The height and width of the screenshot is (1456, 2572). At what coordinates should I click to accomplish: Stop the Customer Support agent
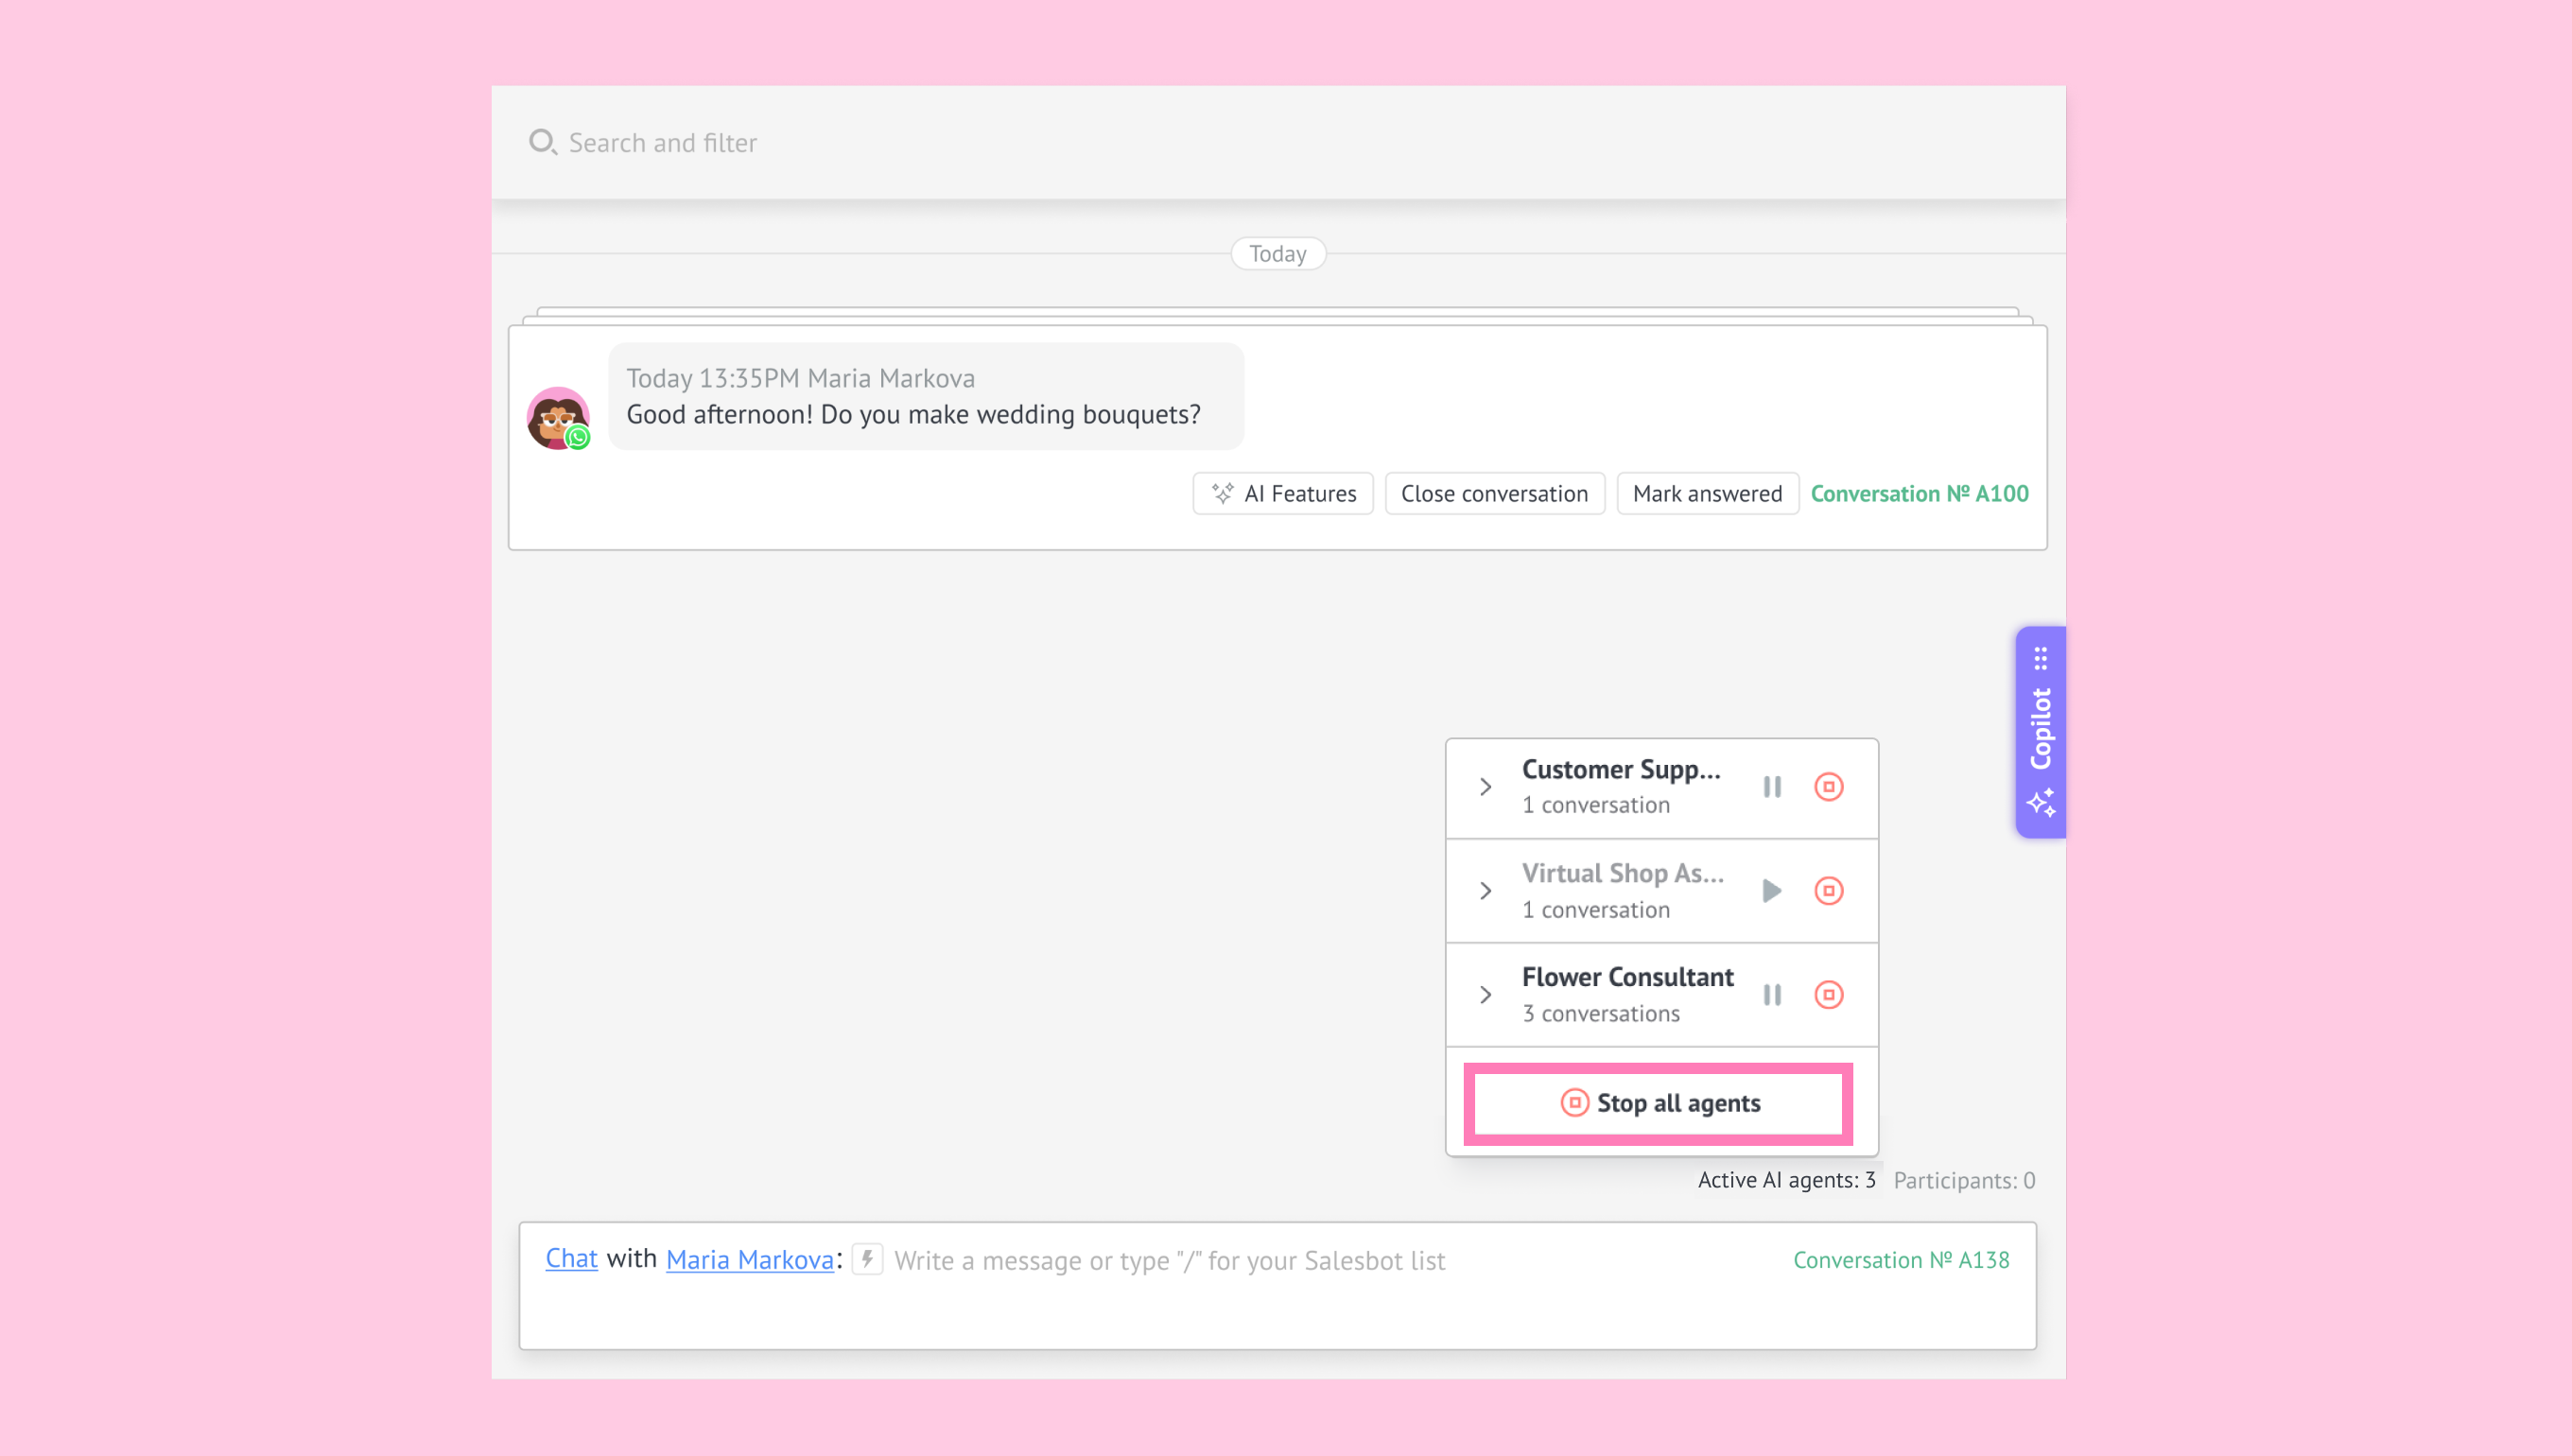pos(1828,787)
